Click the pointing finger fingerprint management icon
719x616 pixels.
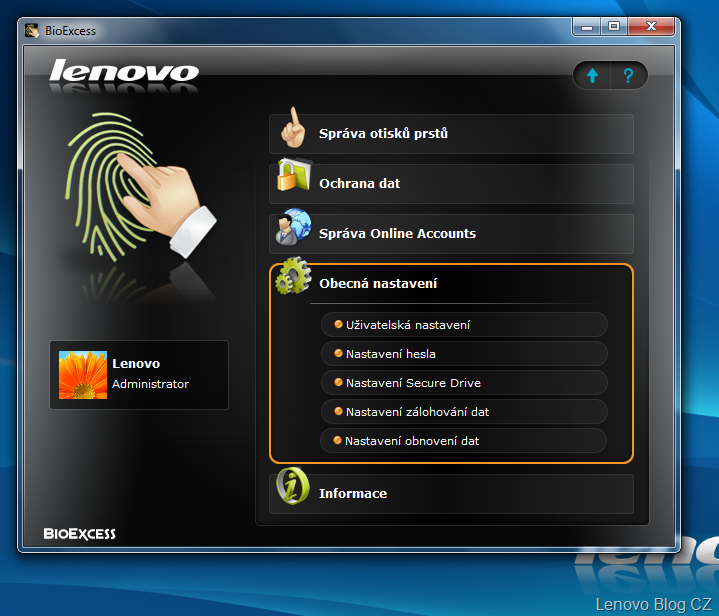[292, 129]
